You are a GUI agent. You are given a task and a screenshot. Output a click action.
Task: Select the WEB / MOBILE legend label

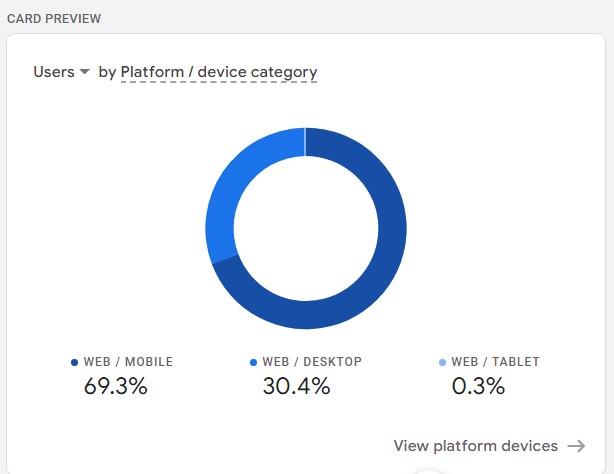[x=128, y=362]
